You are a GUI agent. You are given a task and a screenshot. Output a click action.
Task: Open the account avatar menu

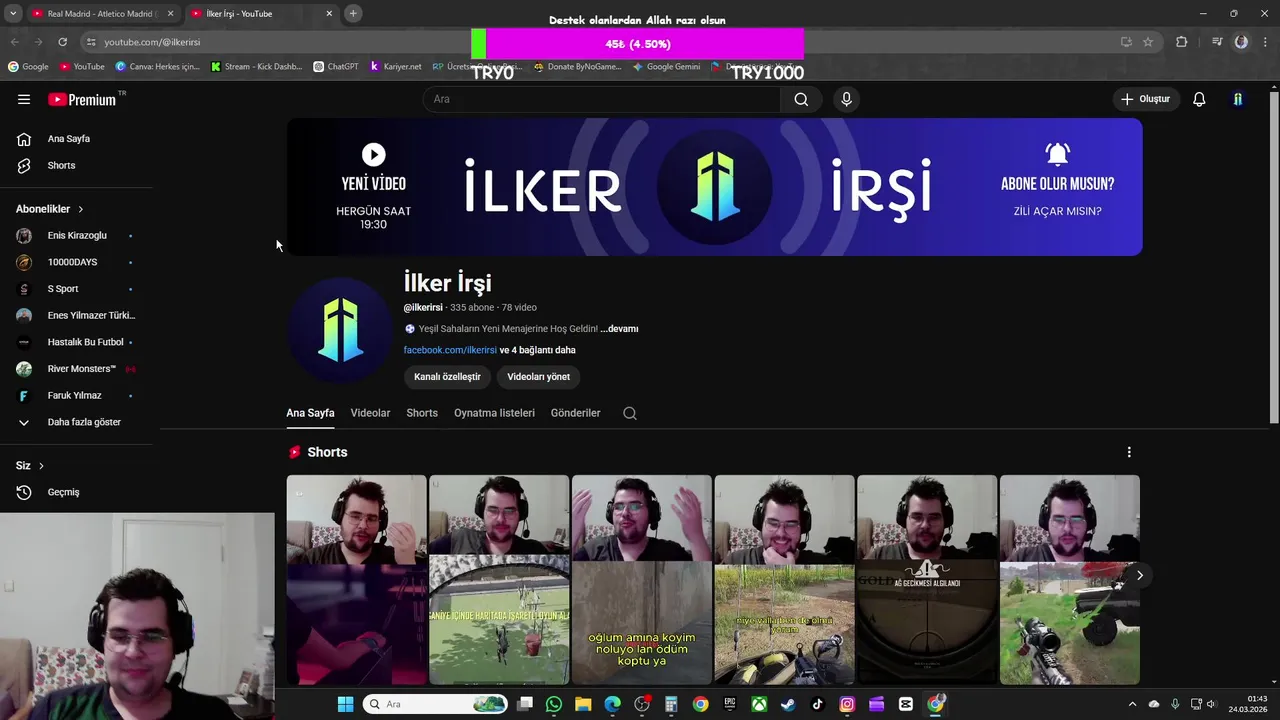point(1238,99)
